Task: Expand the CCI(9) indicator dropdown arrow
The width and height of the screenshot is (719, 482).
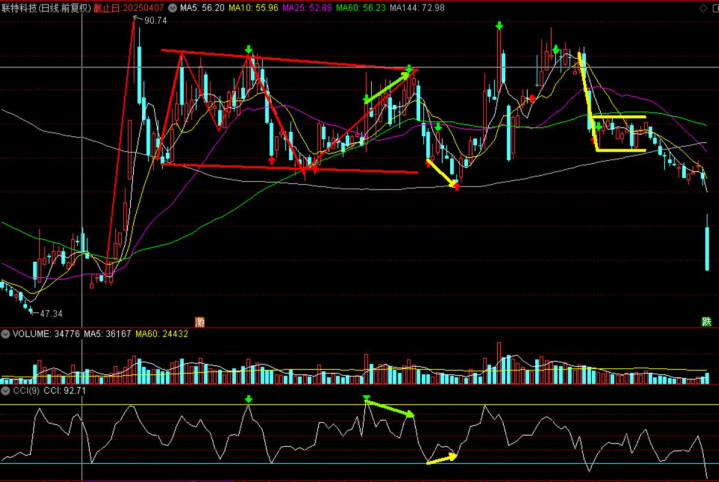Action: [x=5, y=391]
